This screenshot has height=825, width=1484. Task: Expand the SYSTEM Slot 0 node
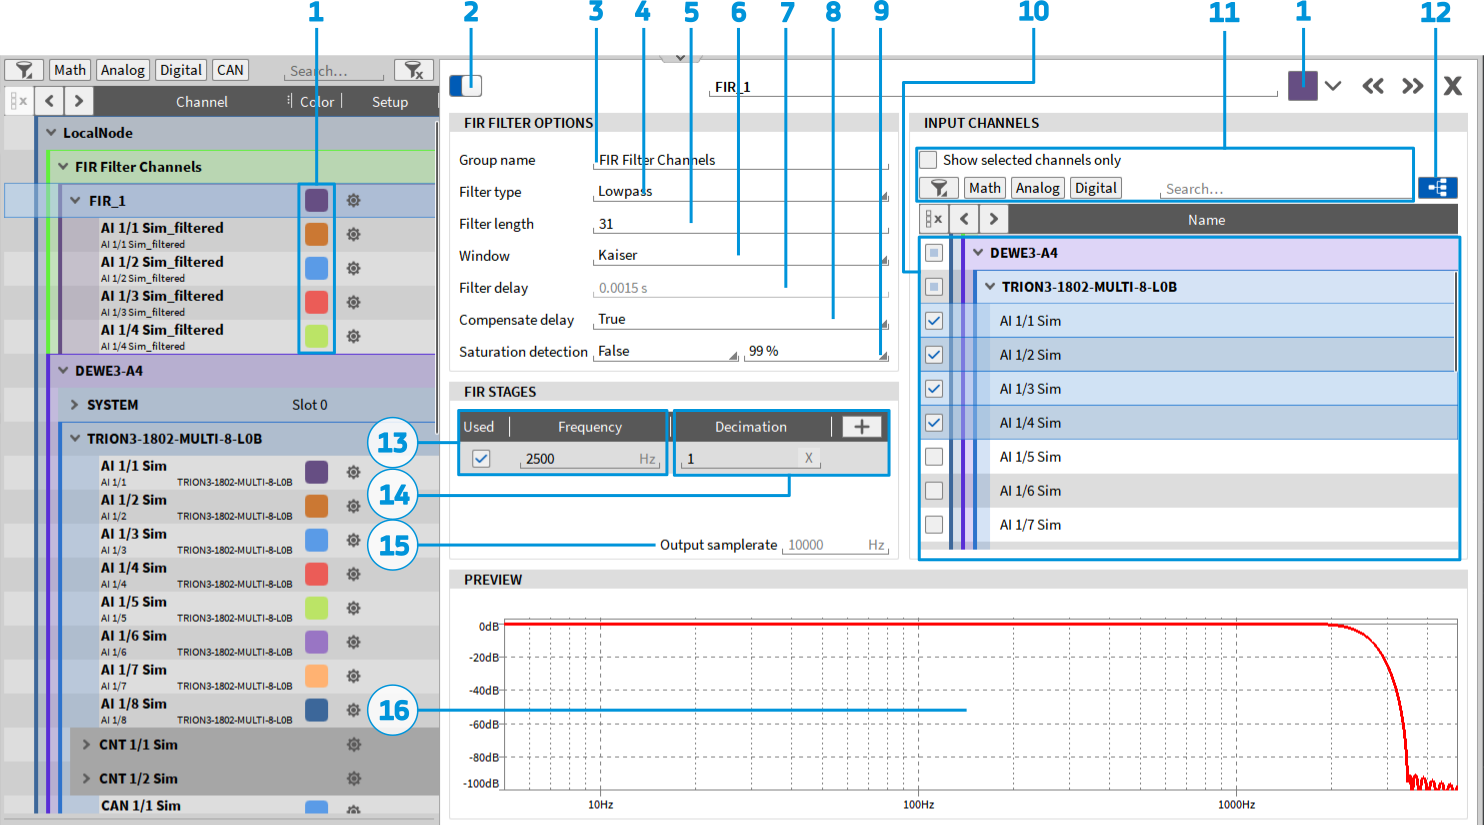tap(75, 405)
